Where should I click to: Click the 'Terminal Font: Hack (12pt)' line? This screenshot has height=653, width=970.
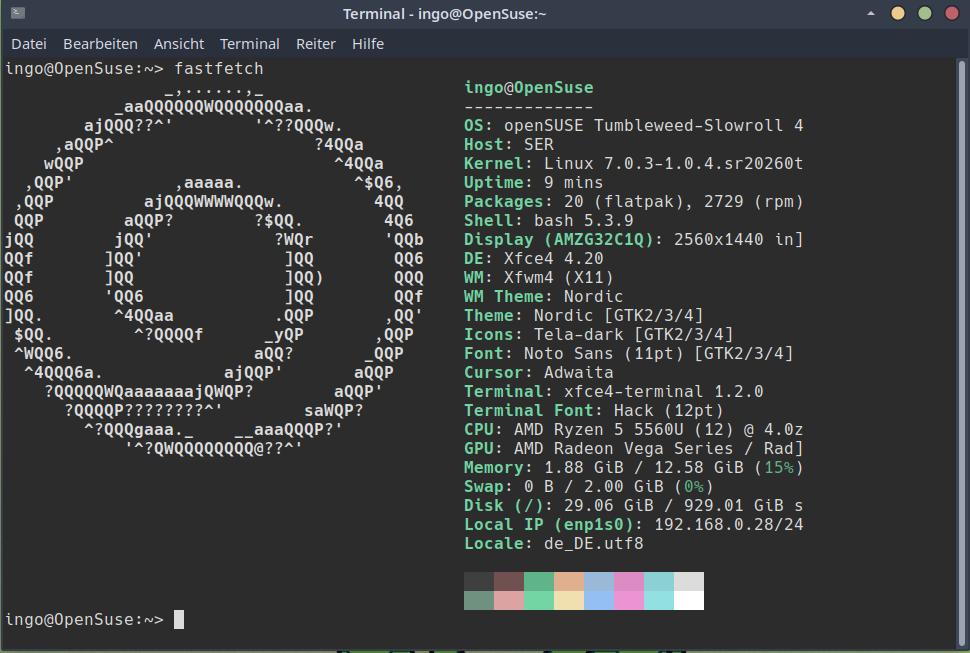594,411
